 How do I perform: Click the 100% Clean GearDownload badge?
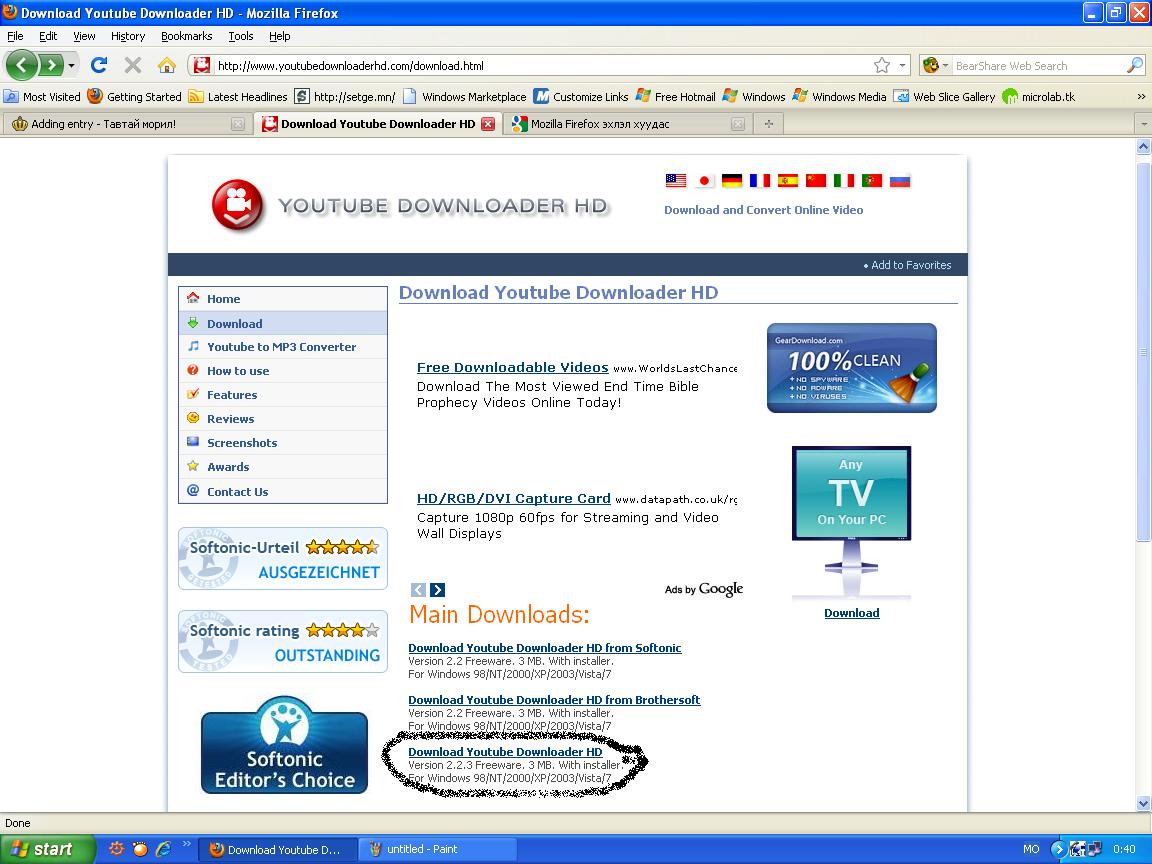point(852,368)
